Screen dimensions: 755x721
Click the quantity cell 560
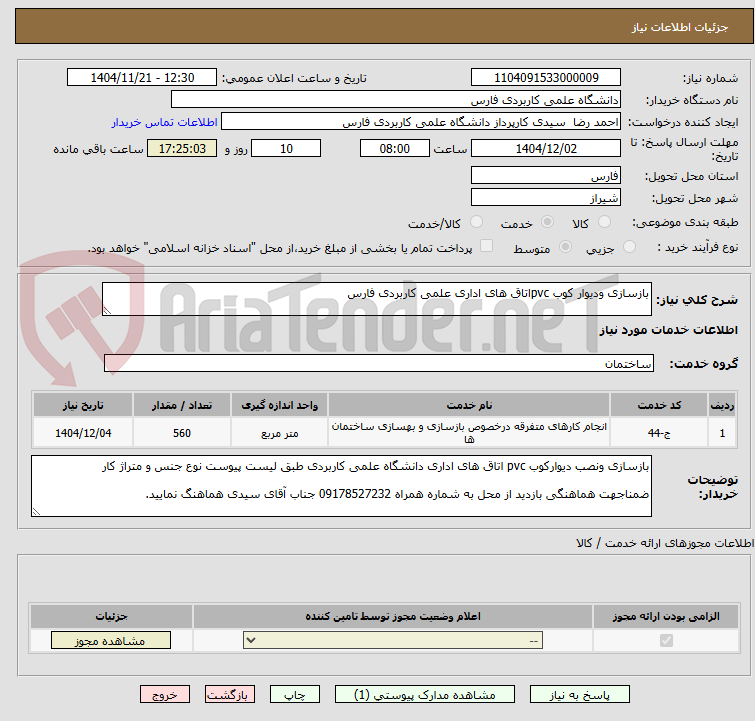pos(182,433)
